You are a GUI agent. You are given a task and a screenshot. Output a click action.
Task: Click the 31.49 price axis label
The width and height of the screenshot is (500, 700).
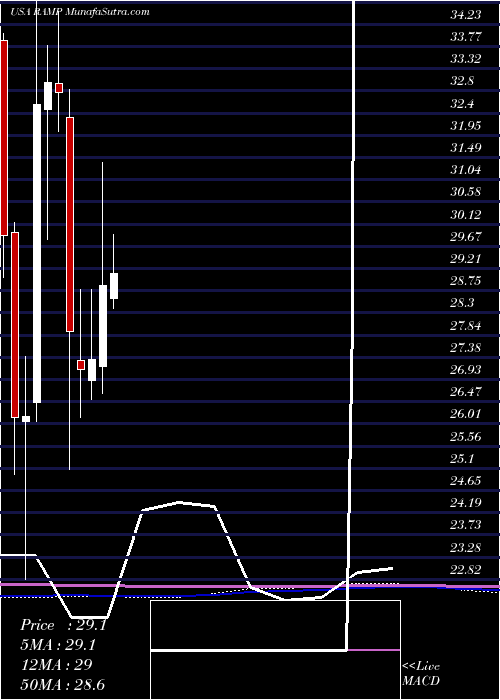466,148
